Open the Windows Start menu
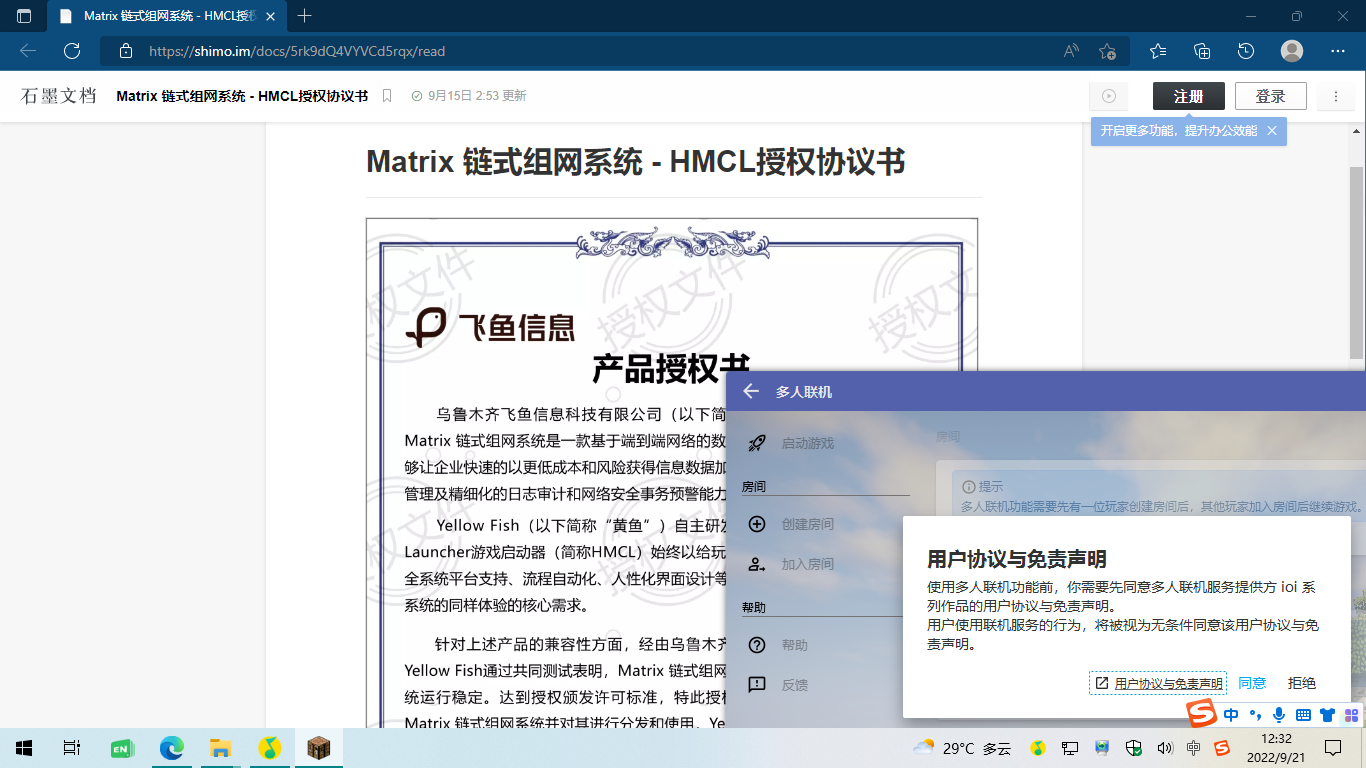The image size is (1366, 768). [24, 747]
